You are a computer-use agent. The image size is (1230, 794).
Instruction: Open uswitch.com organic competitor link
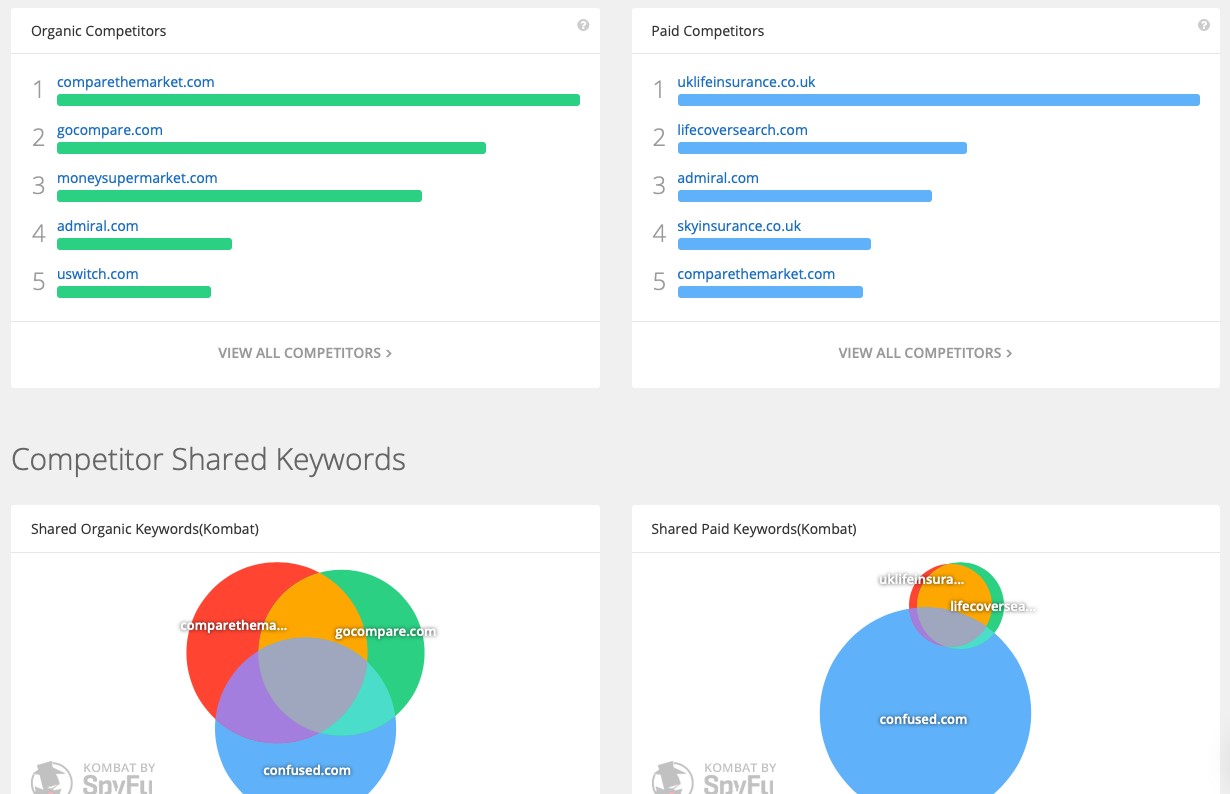point(98,274)
